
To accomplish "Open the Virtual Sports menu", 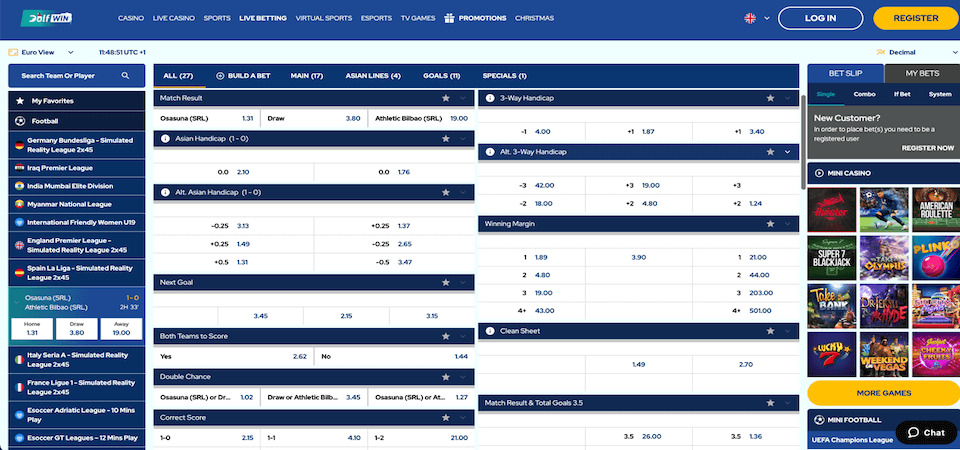I will (x=324, y=18).
